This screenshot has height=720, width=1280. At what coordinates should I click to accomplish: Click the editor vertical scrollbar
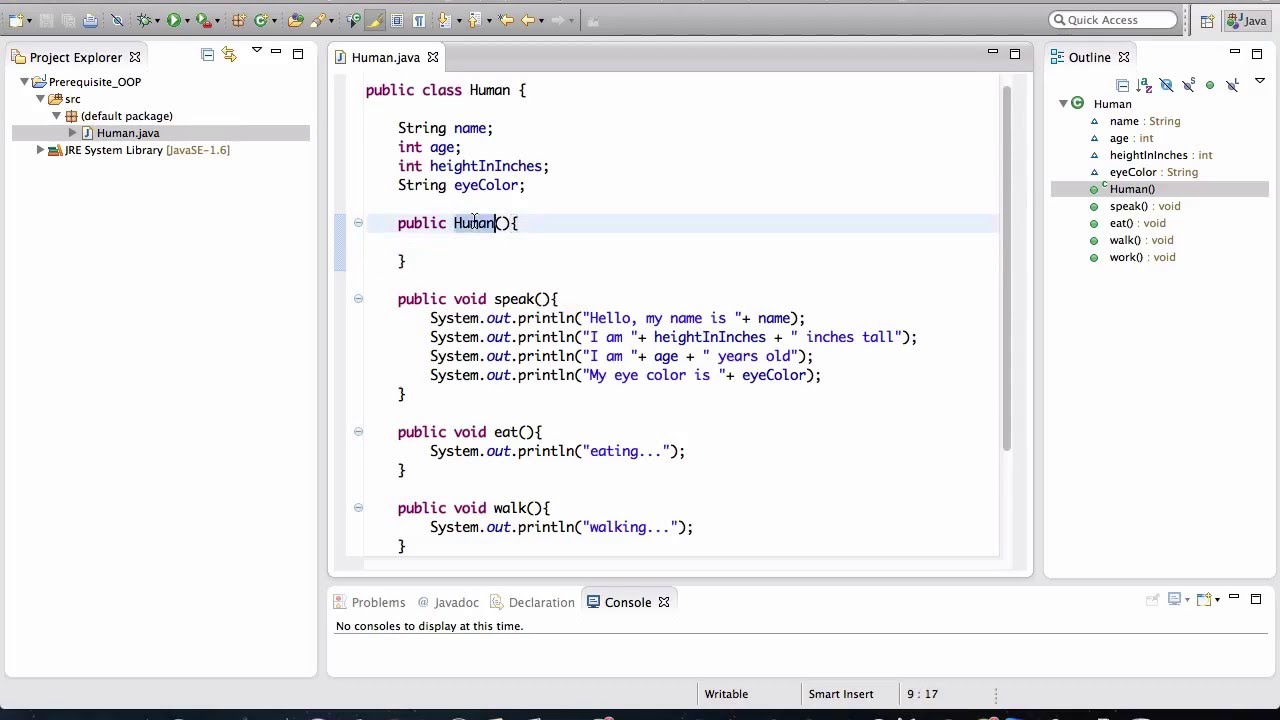coord(1007,267)
